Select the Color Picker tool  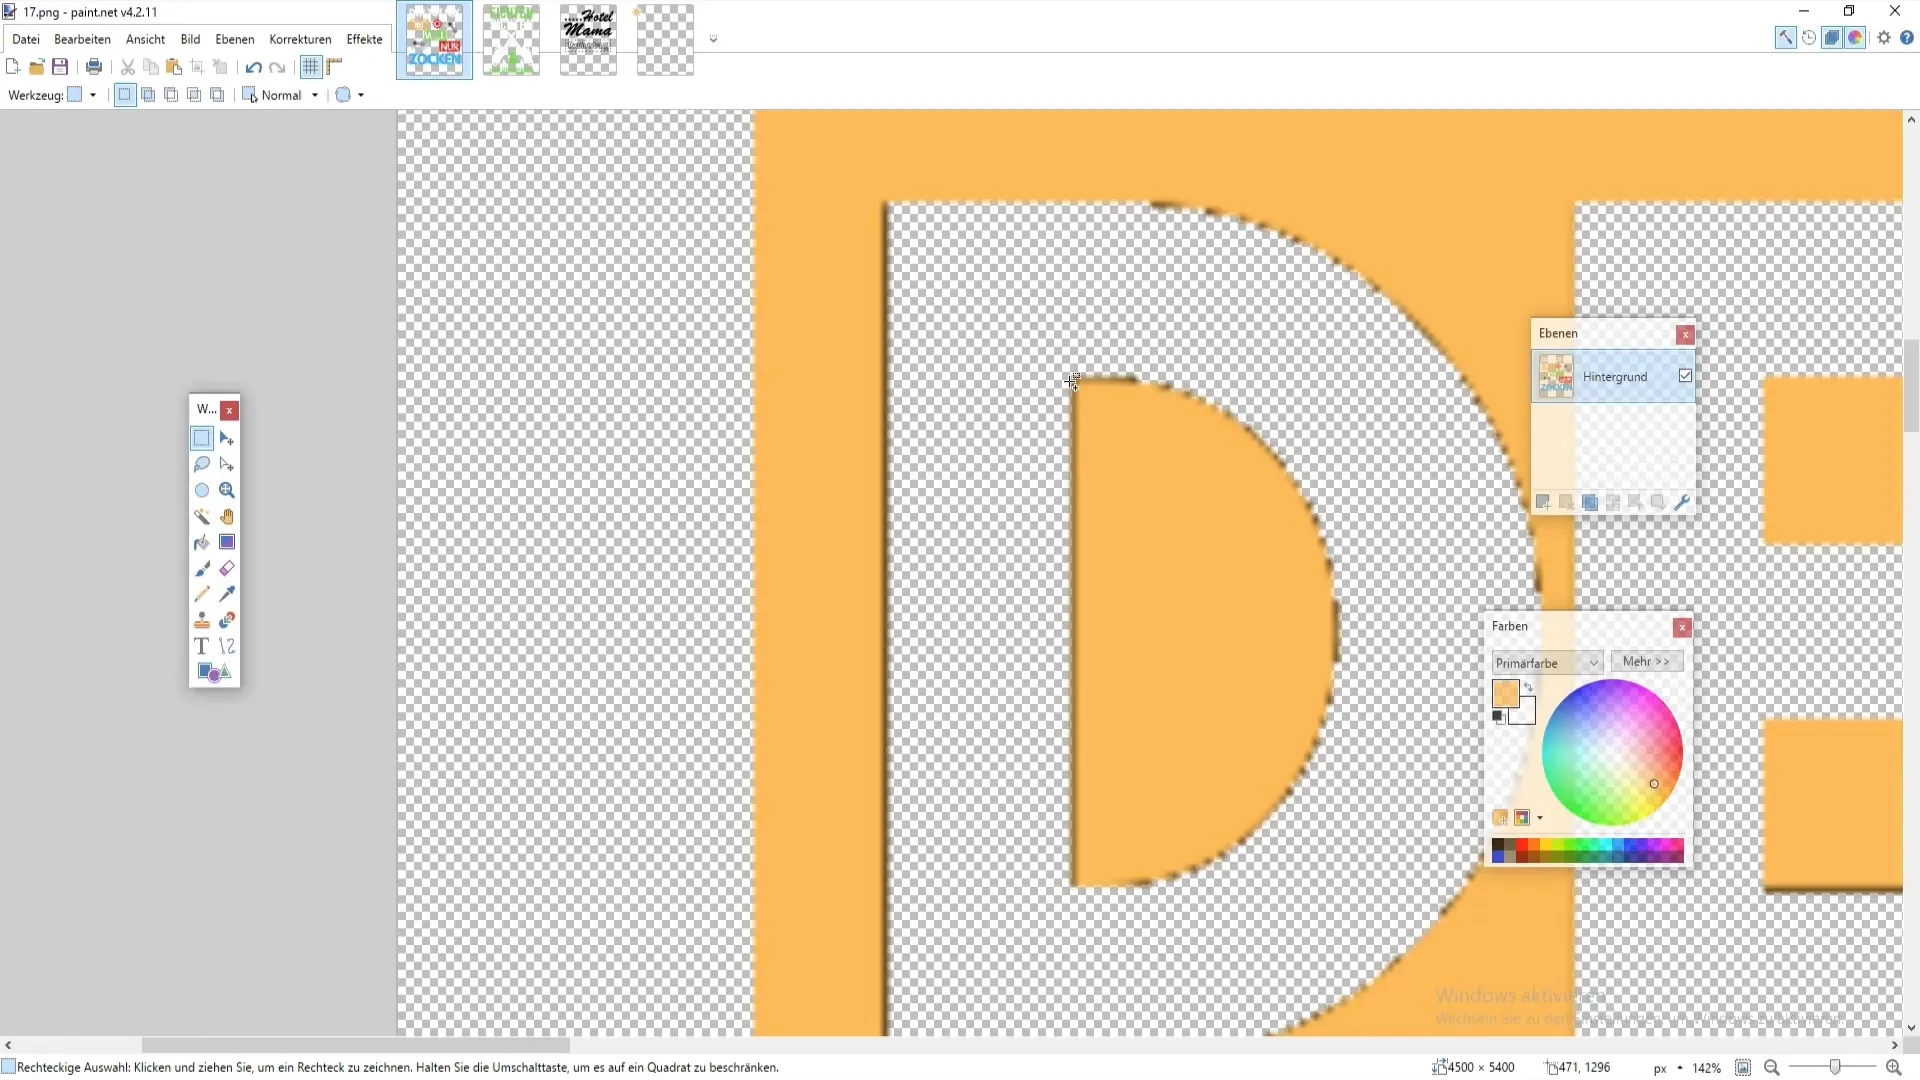227,593
